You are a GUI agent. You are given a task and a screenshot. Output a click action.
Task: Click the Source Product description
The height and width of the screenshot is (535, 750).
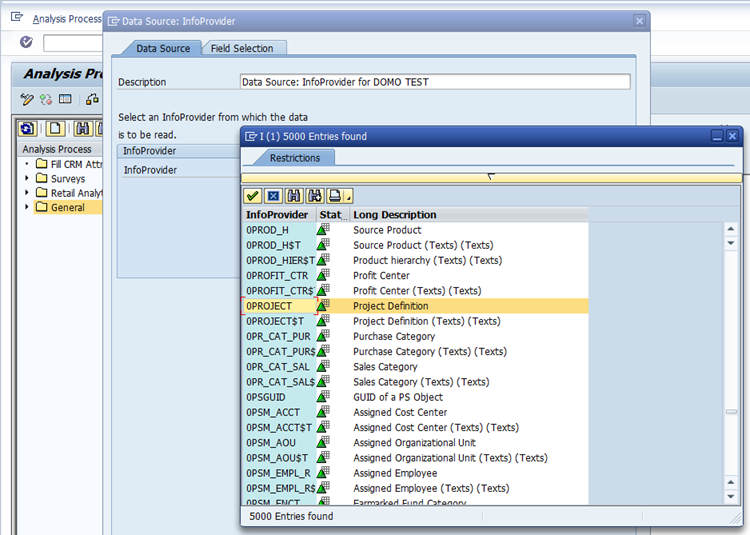(387, 230)
